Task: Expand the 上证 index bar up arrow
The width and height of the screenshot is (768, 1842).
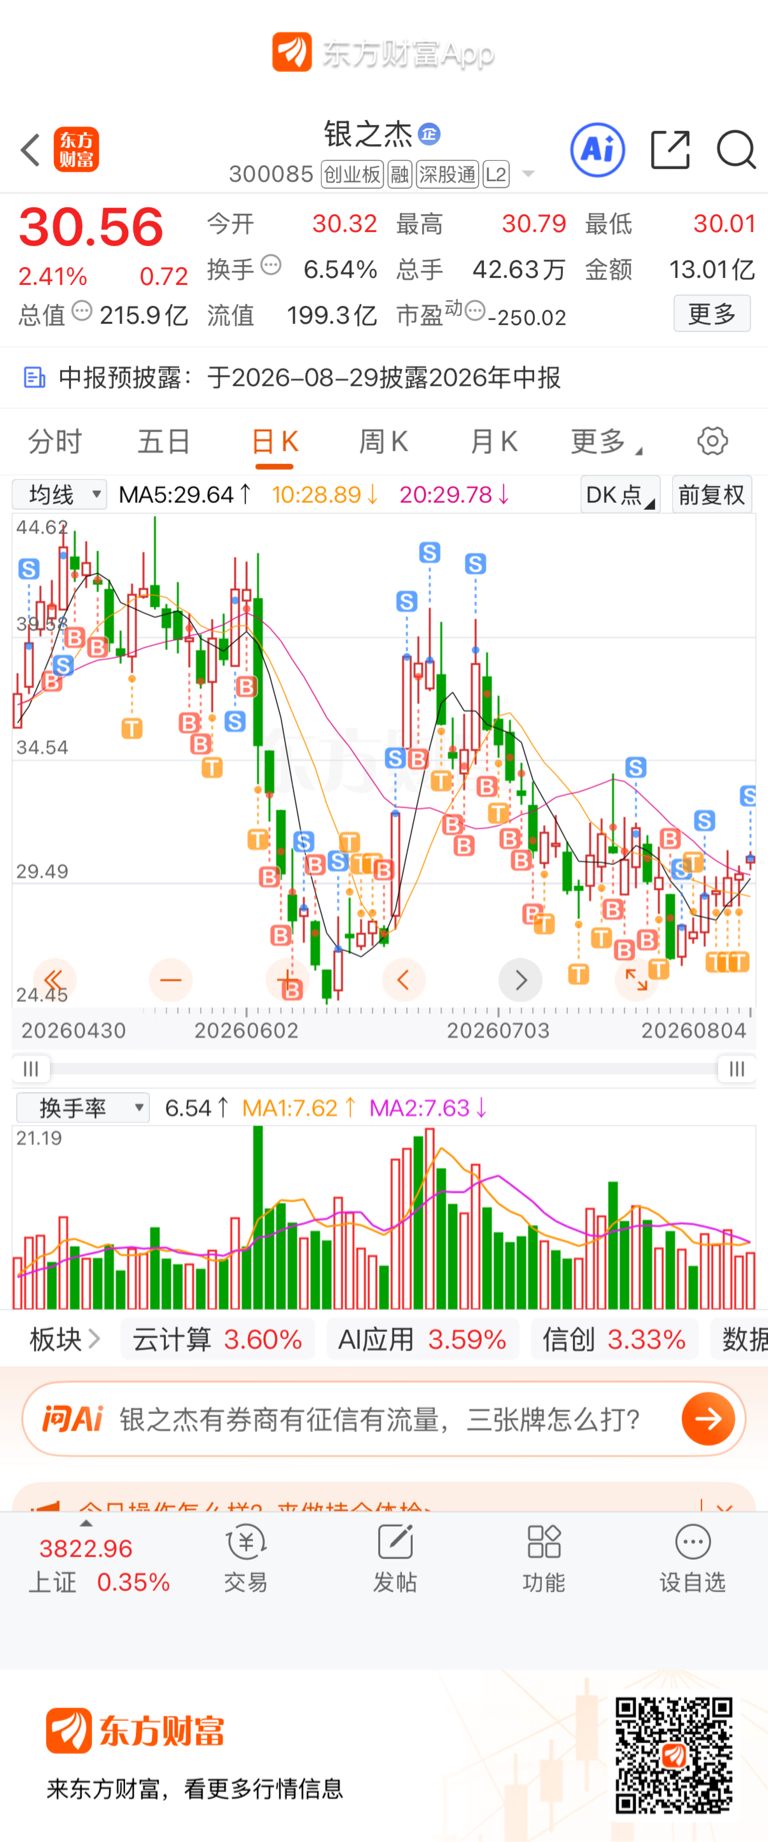Action: tap(86, 1523)
